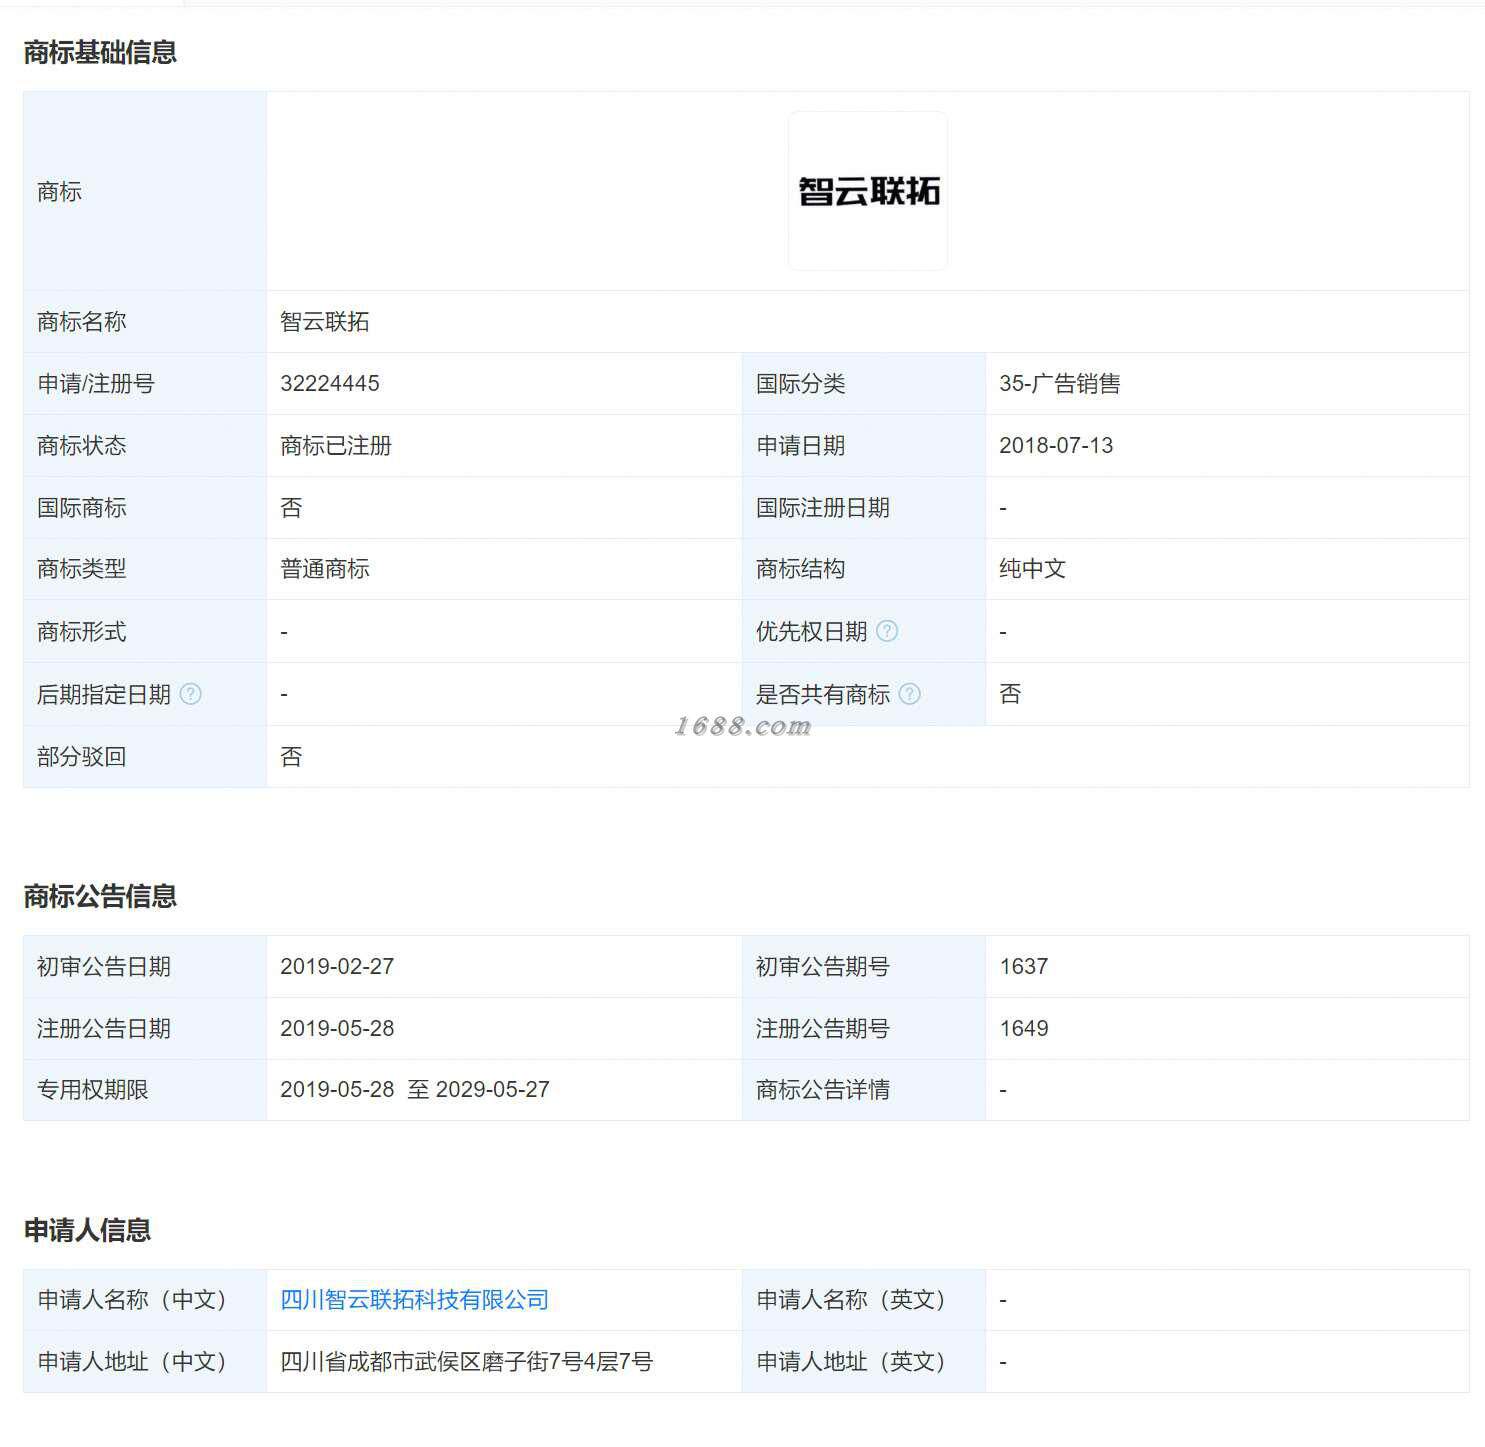Viewport: 1485px width, 1447px height.
Task: Click the 初审公告期号 field label
Action: [823, 966]
